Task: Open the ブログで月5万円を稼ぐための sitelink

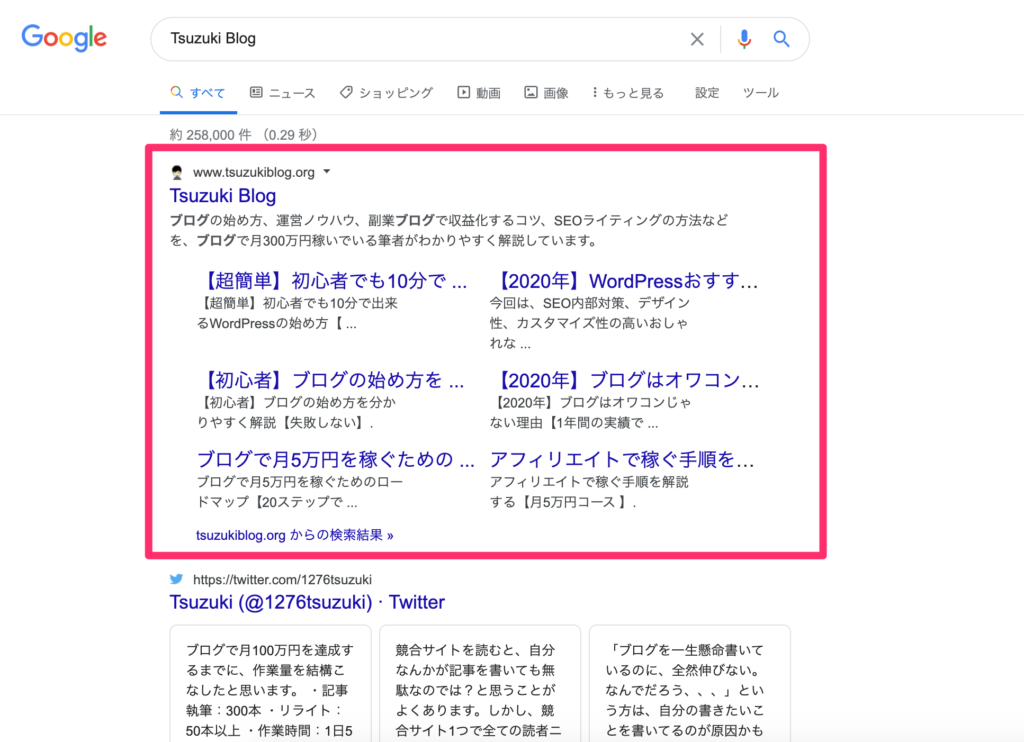Action: pyautogui.click(x=336, y=460)
